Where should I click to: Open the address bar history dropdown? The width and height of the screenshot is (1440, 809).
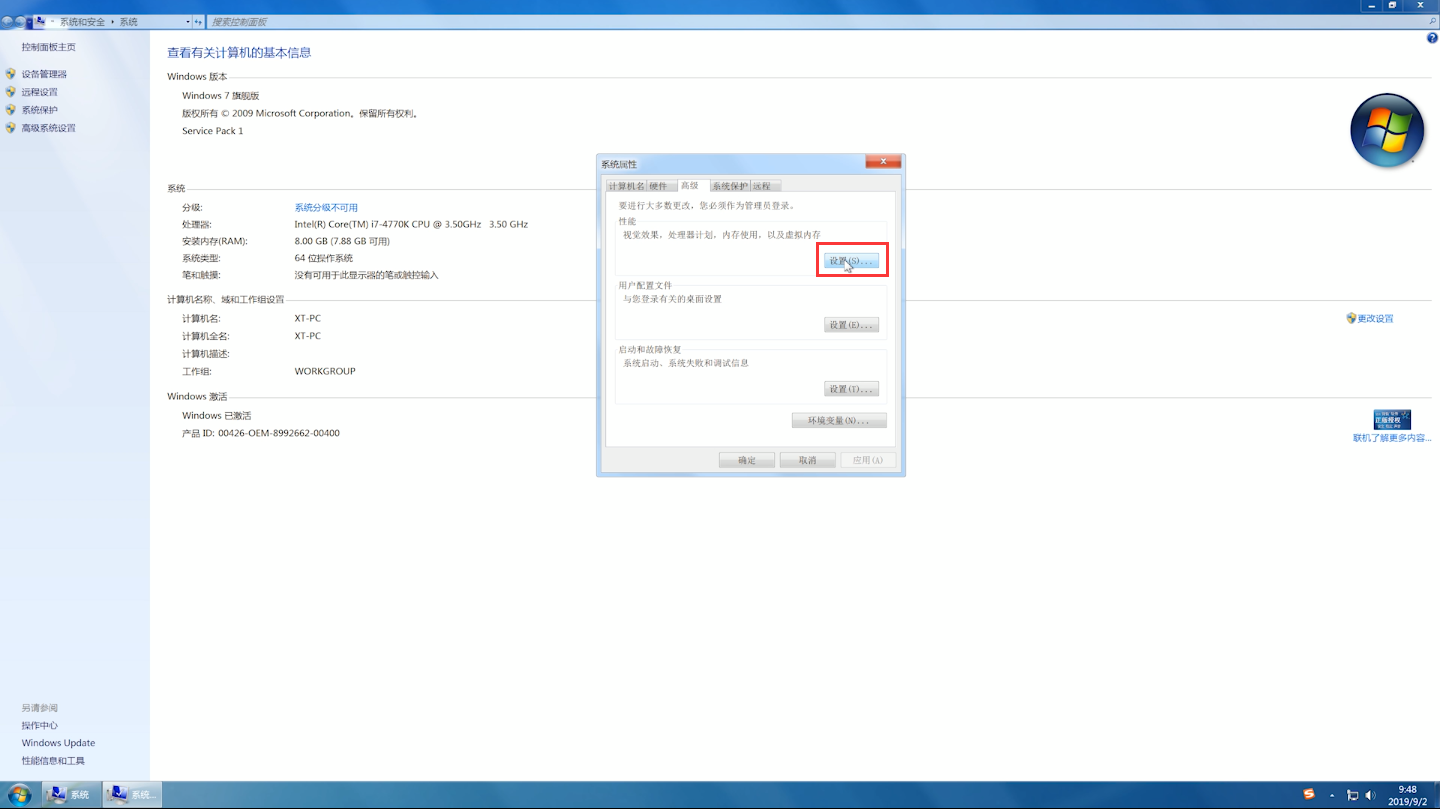tap(188, 22)
